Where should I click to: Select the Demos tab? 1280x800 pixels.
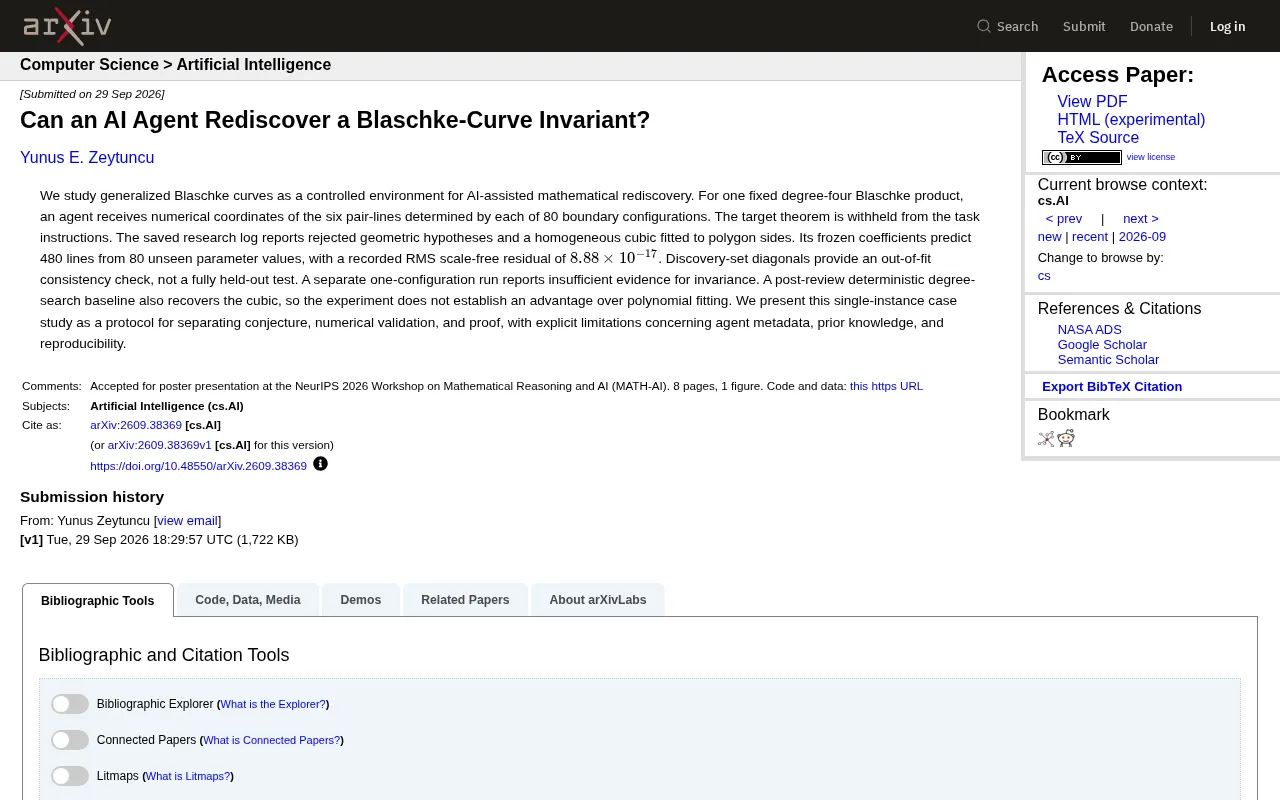(361, 600)
